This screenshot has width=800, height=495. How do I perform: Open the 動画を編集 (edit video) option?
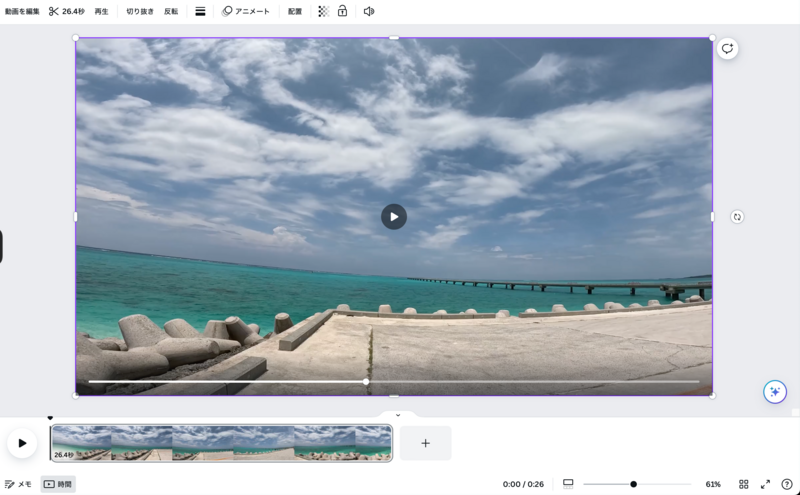point(22,11)
